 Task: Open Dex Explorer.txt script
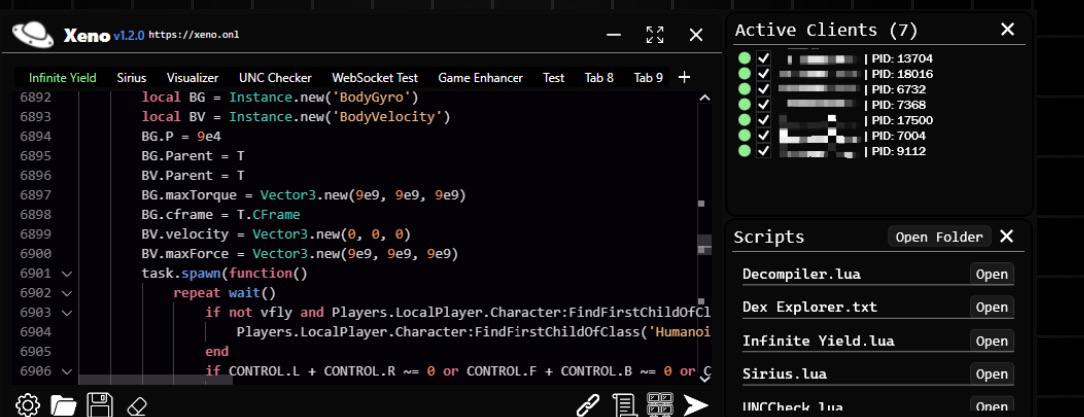pos(991,307)
